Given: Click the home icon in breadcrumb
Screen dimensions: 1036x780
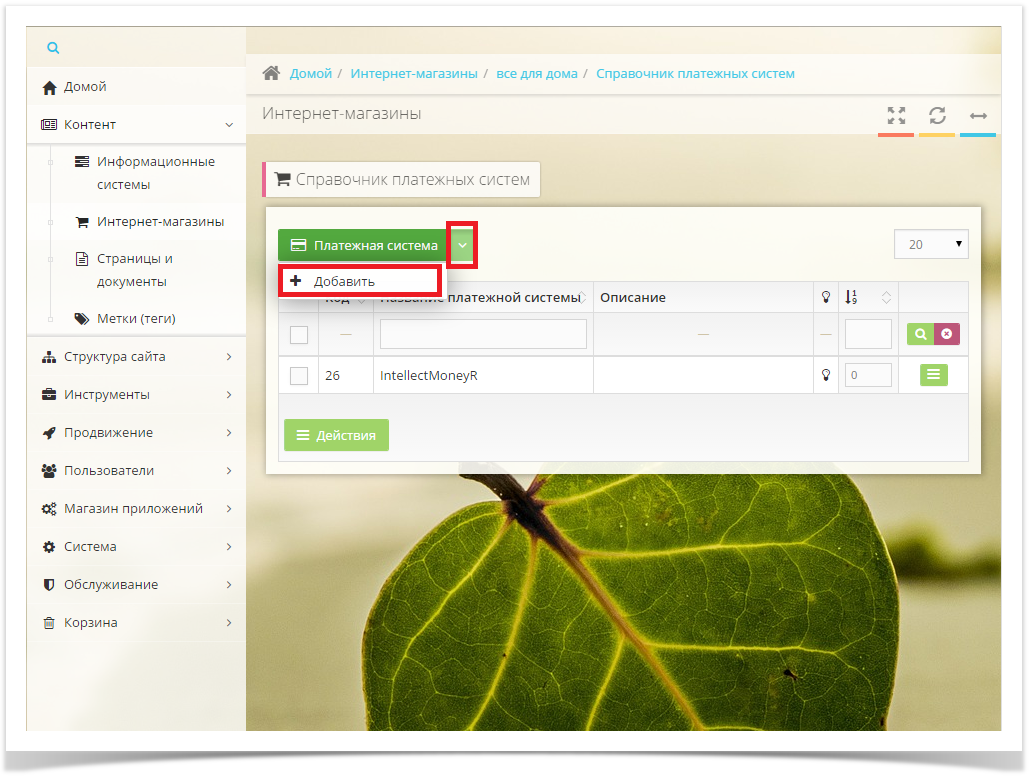Looking at the screenshot, I should [271, 73].
